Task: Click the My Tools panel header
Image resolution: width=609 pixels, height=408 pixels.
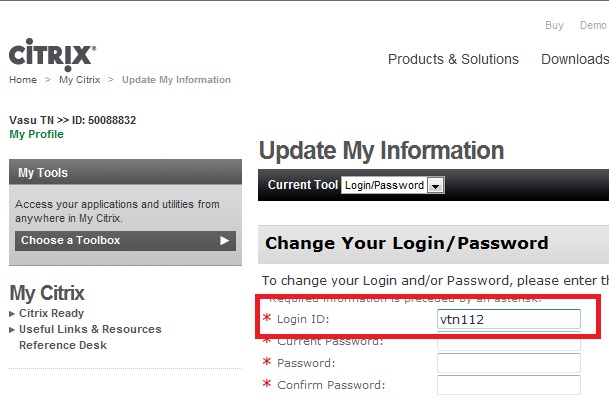Action: pos(125,173)
